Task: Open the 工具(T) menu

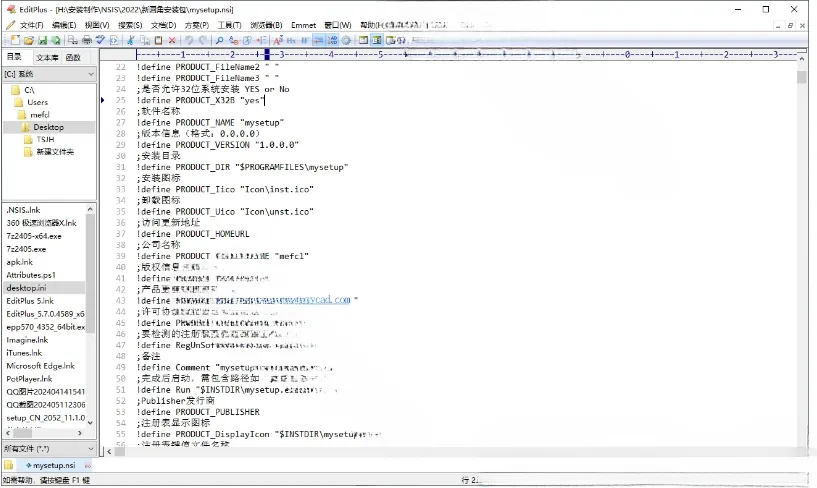Action: [x=229, y=25]
